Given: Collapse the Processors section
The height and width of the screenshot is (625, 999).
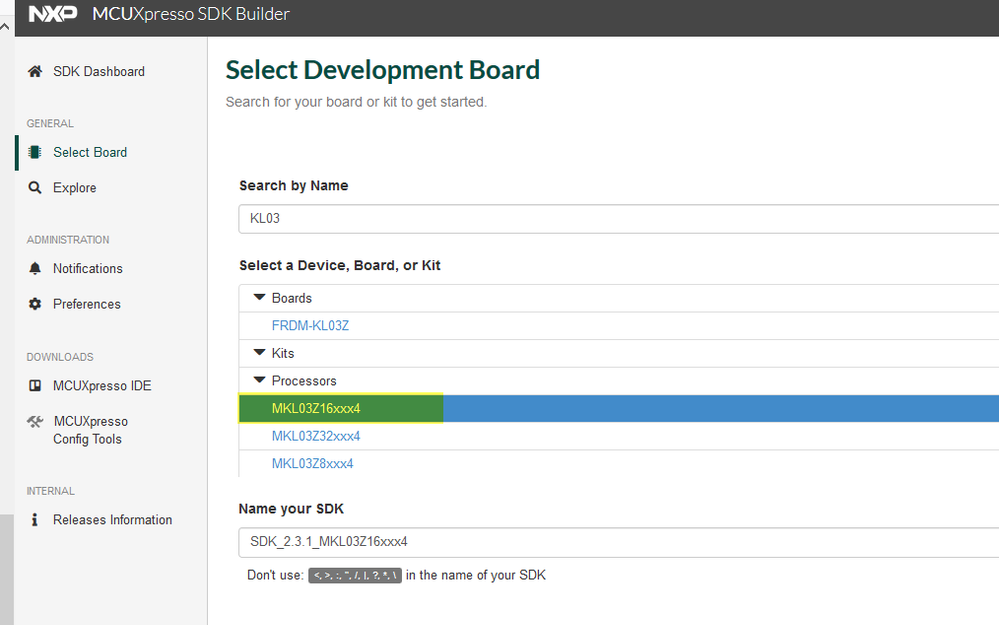Looking at the screenshot, I should pyautogui.click(x=260, y=381).
